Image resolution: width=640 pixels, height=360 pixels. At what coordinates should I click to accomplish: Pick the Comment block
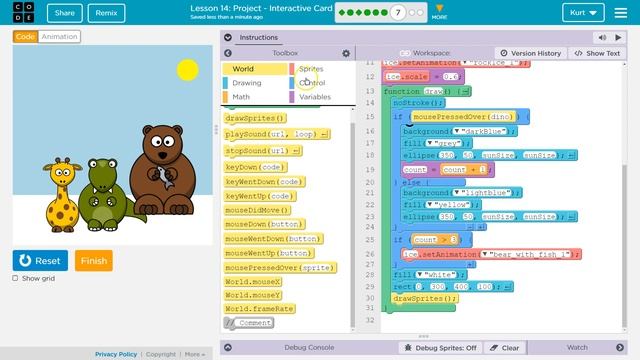(x=249, y=323)
